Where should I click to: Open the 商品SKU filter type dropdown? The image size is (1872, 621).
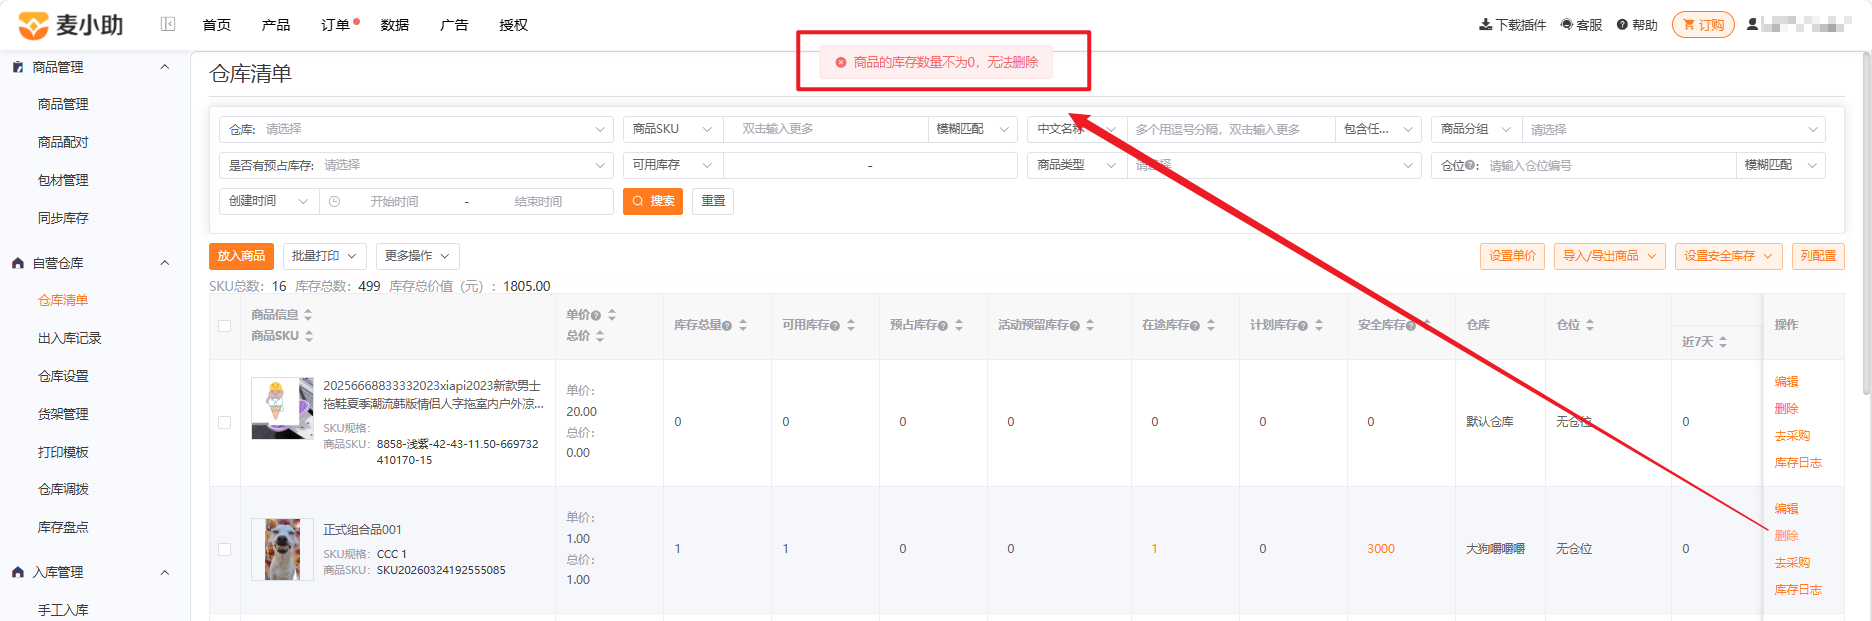(x=673, y=129)
